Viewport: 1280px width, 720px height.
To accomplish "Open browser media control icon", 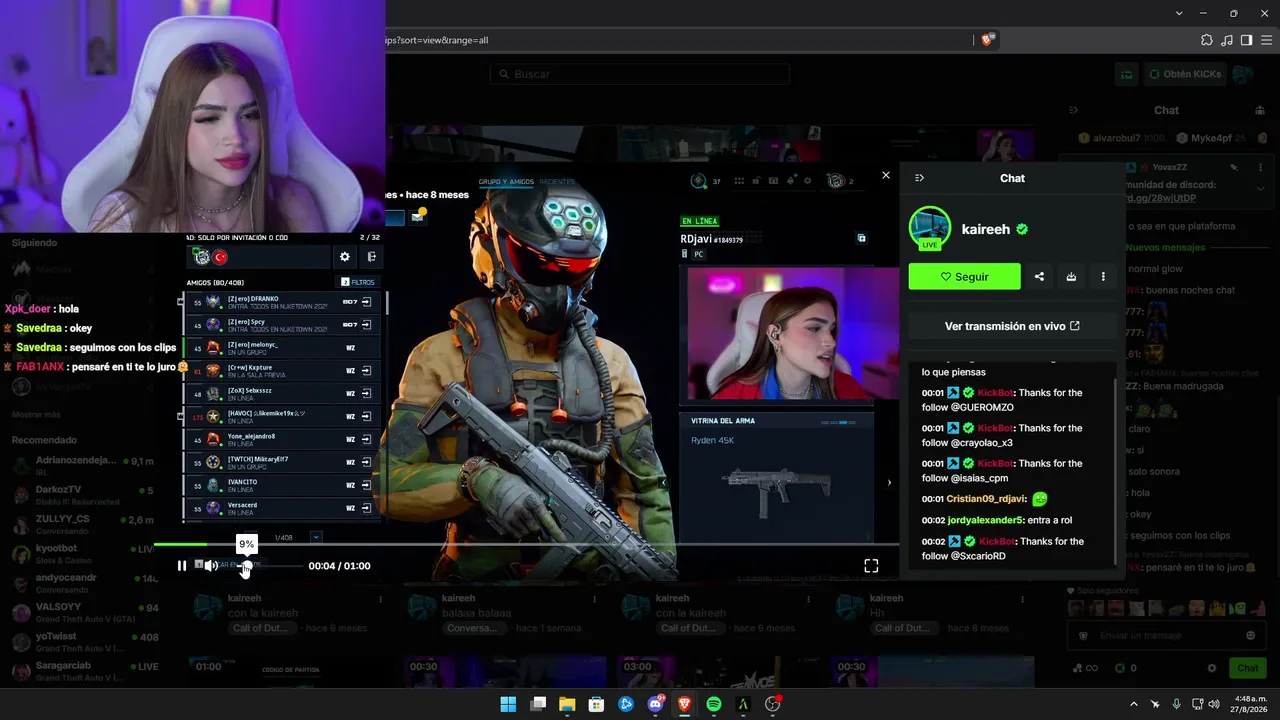I will pyautogui.click(x=1227, y=40).
